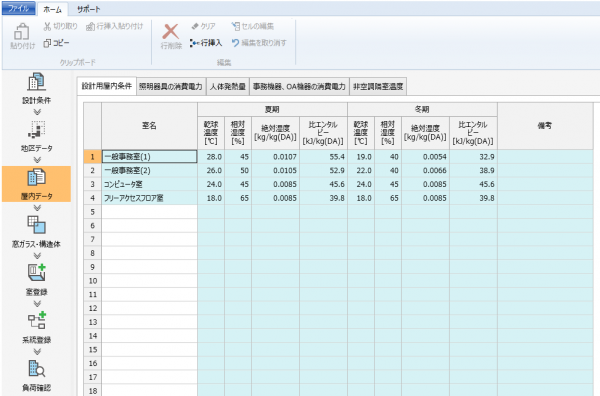Select room name cell 一般事務室(2)
This screenshot has height=396, width=600.
coord(149,170)
